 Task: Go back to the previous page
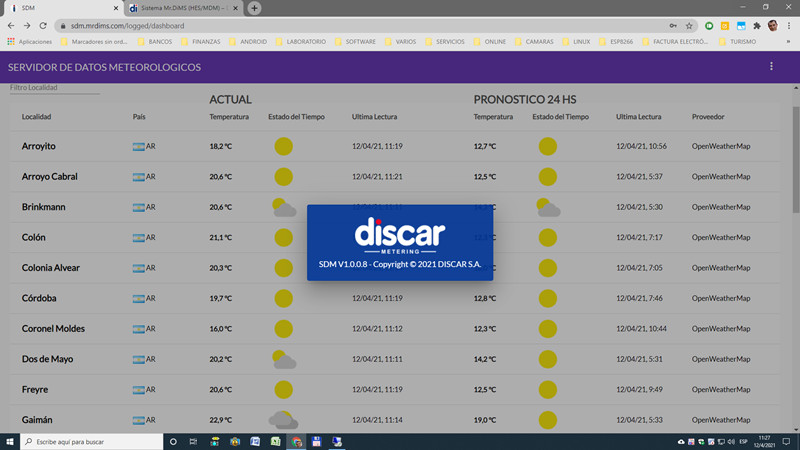[x=11, y=26]
